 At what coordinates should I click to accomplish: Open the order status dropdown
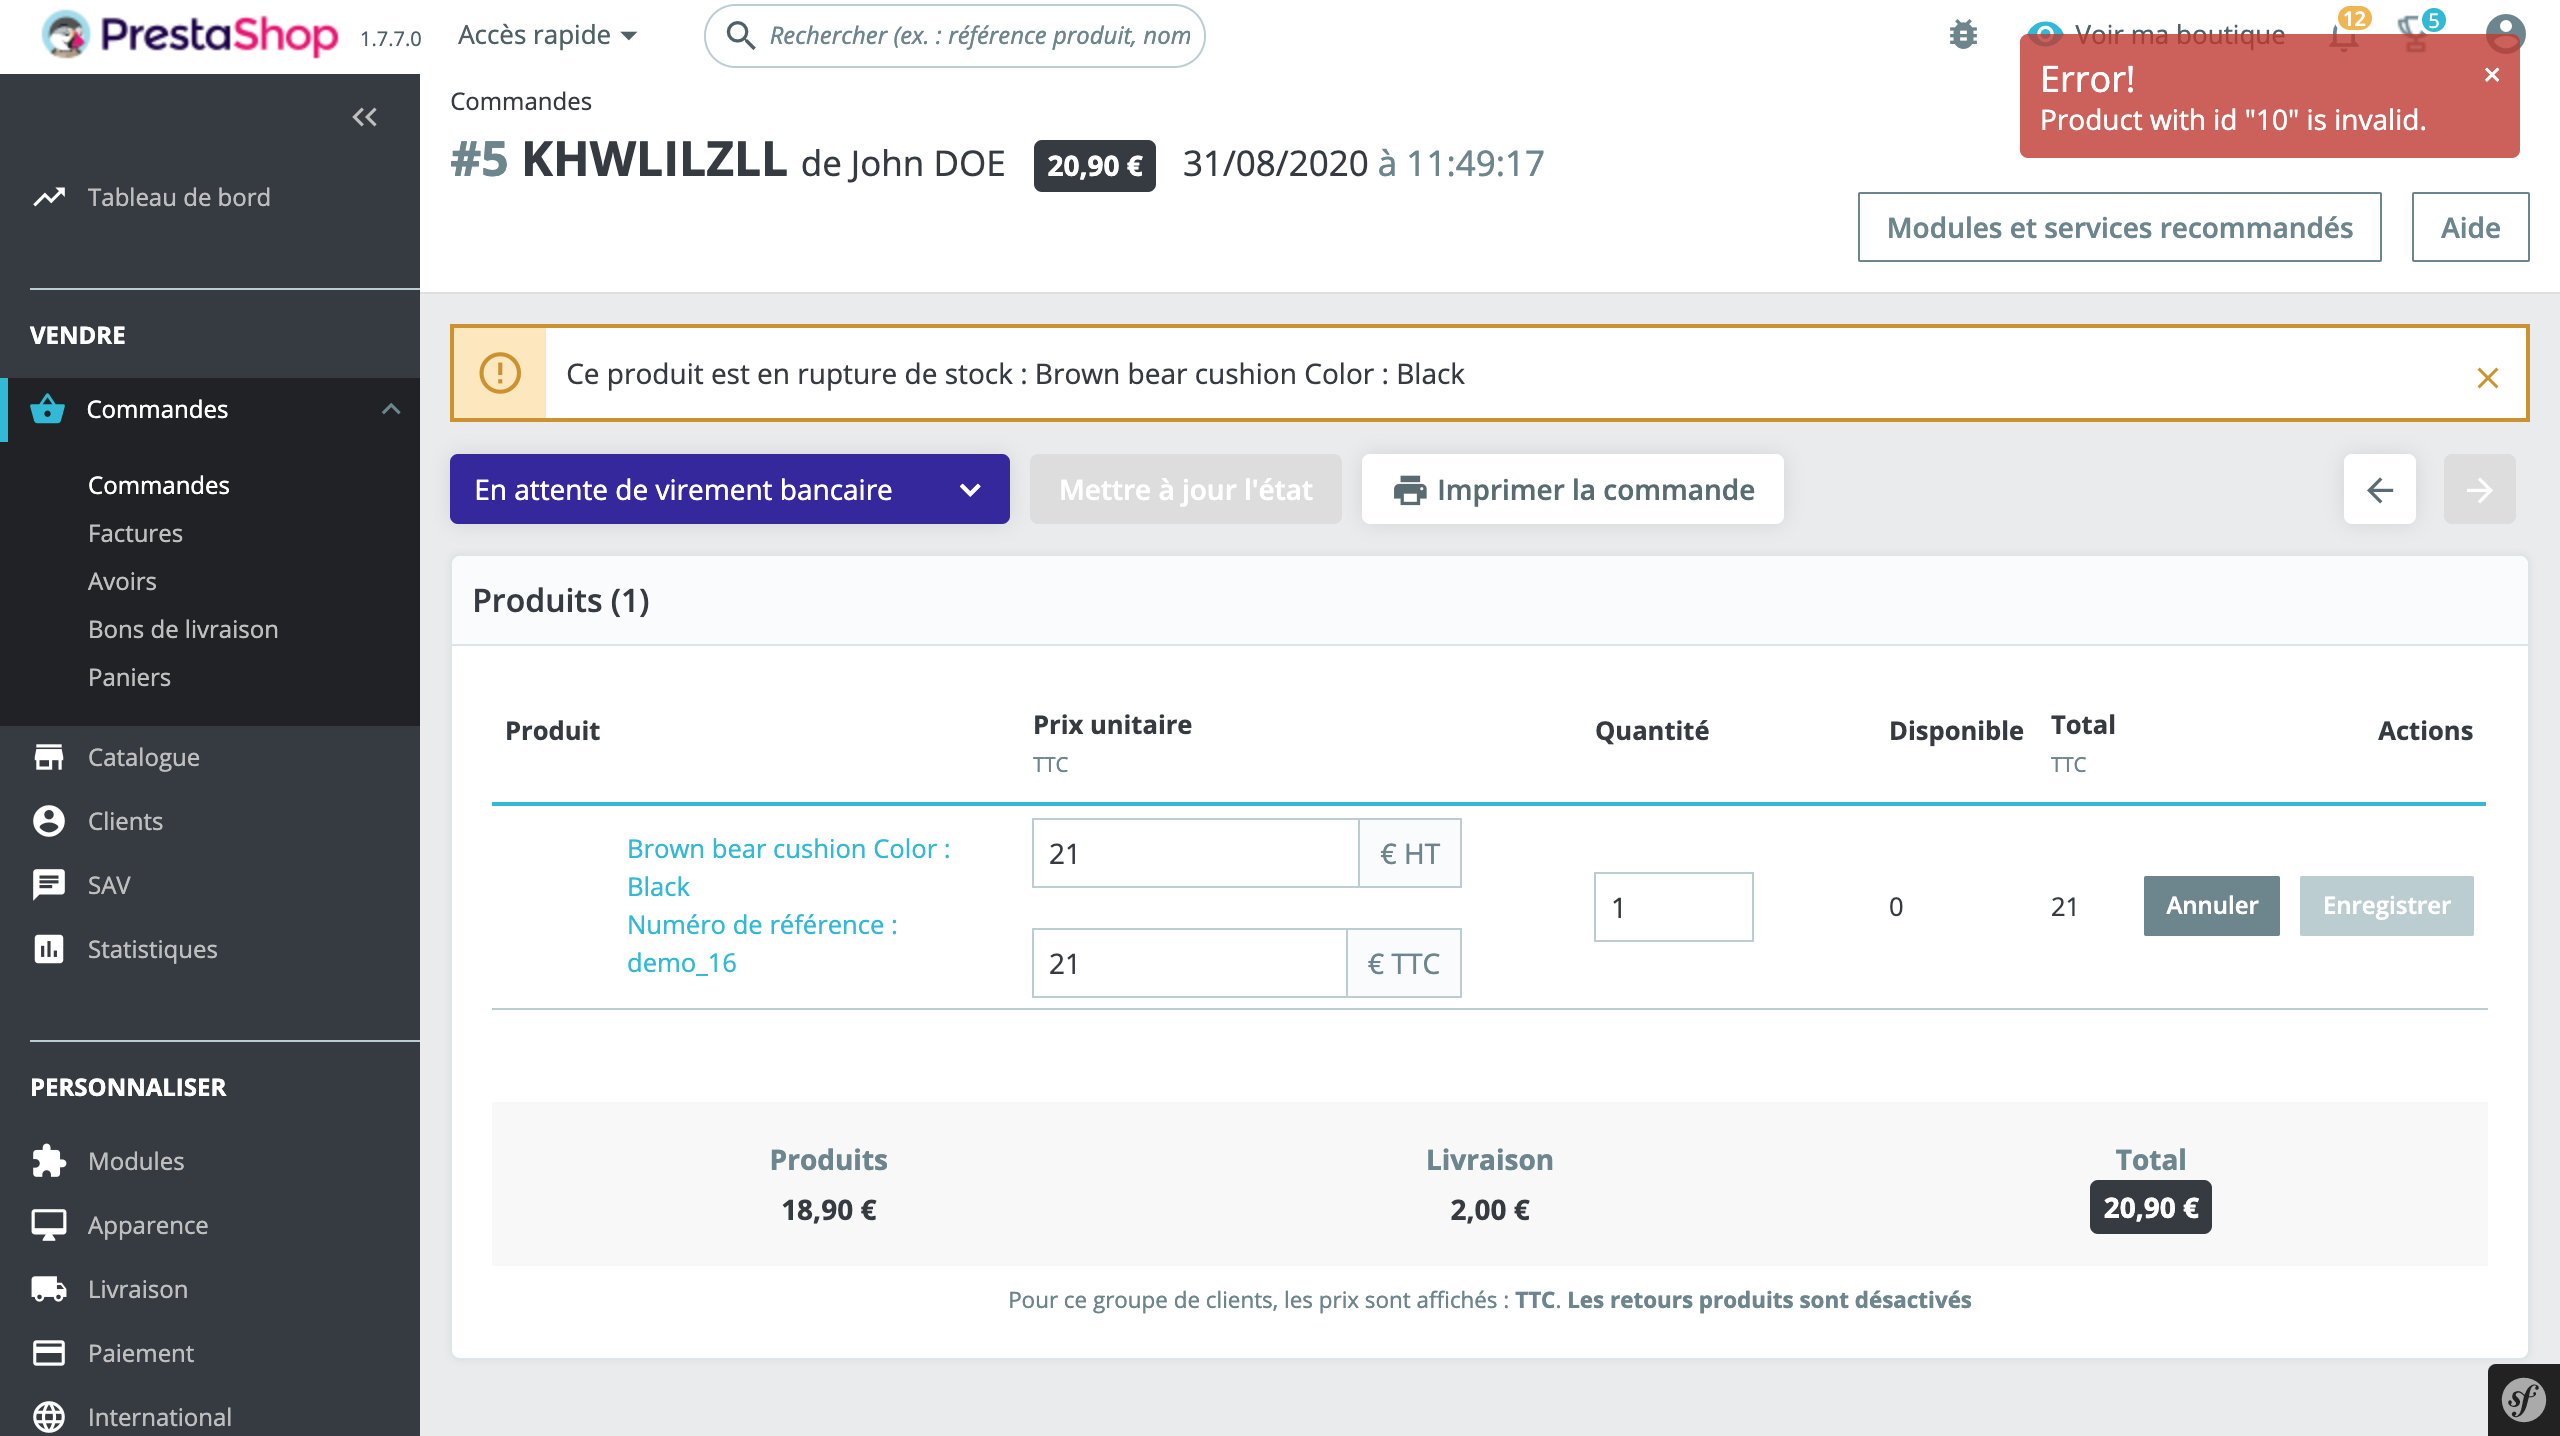729,489
